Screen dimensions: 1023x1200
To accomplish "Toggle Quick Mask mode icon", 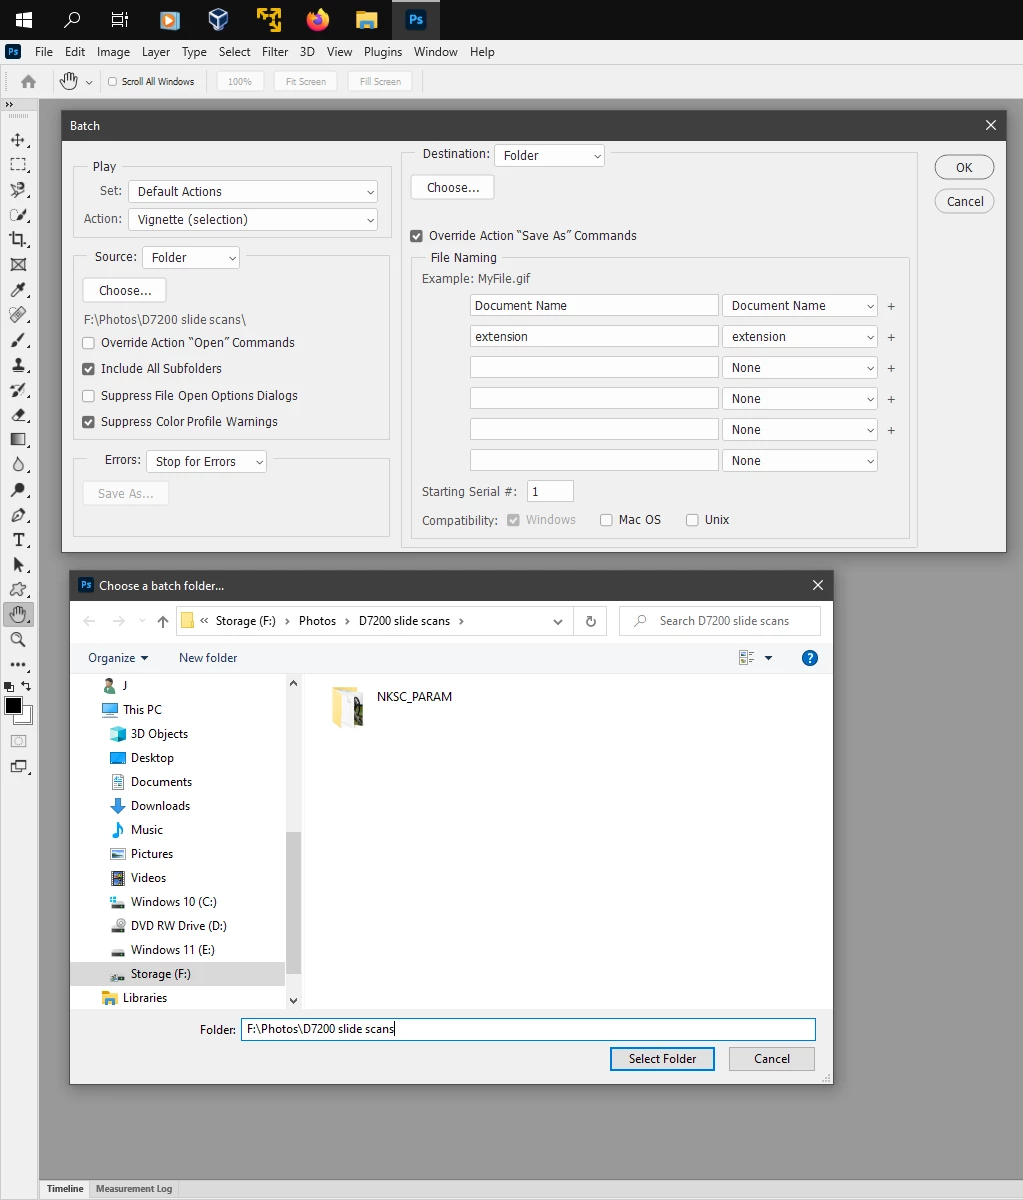I will (18, 741).
